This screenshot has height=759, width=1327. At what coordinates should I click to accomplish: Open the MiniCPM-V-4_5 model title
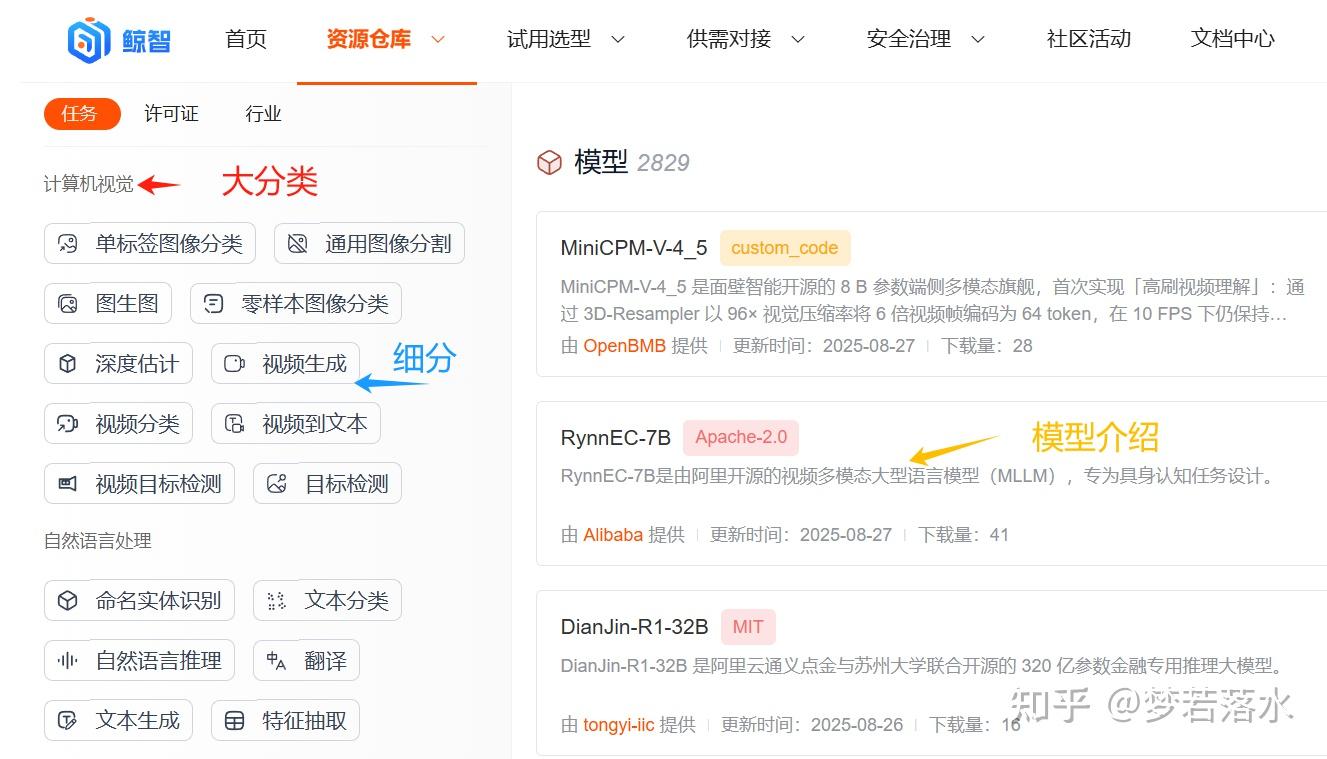634,248
